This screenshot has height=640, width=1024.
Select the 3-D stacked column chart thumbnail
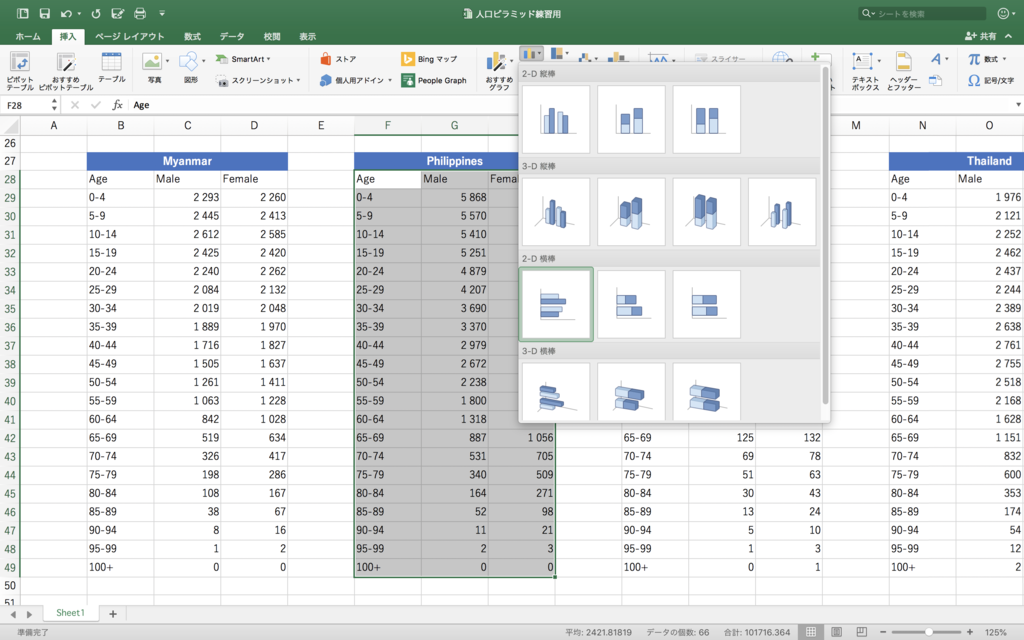(632, 212)
